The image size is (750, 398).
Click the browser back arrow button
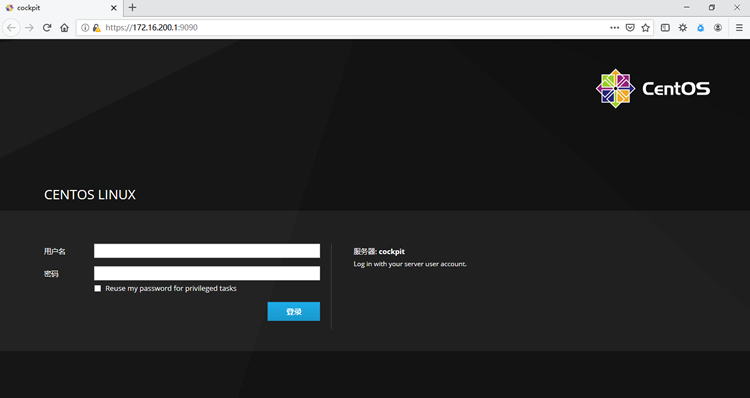coord(11,28)
